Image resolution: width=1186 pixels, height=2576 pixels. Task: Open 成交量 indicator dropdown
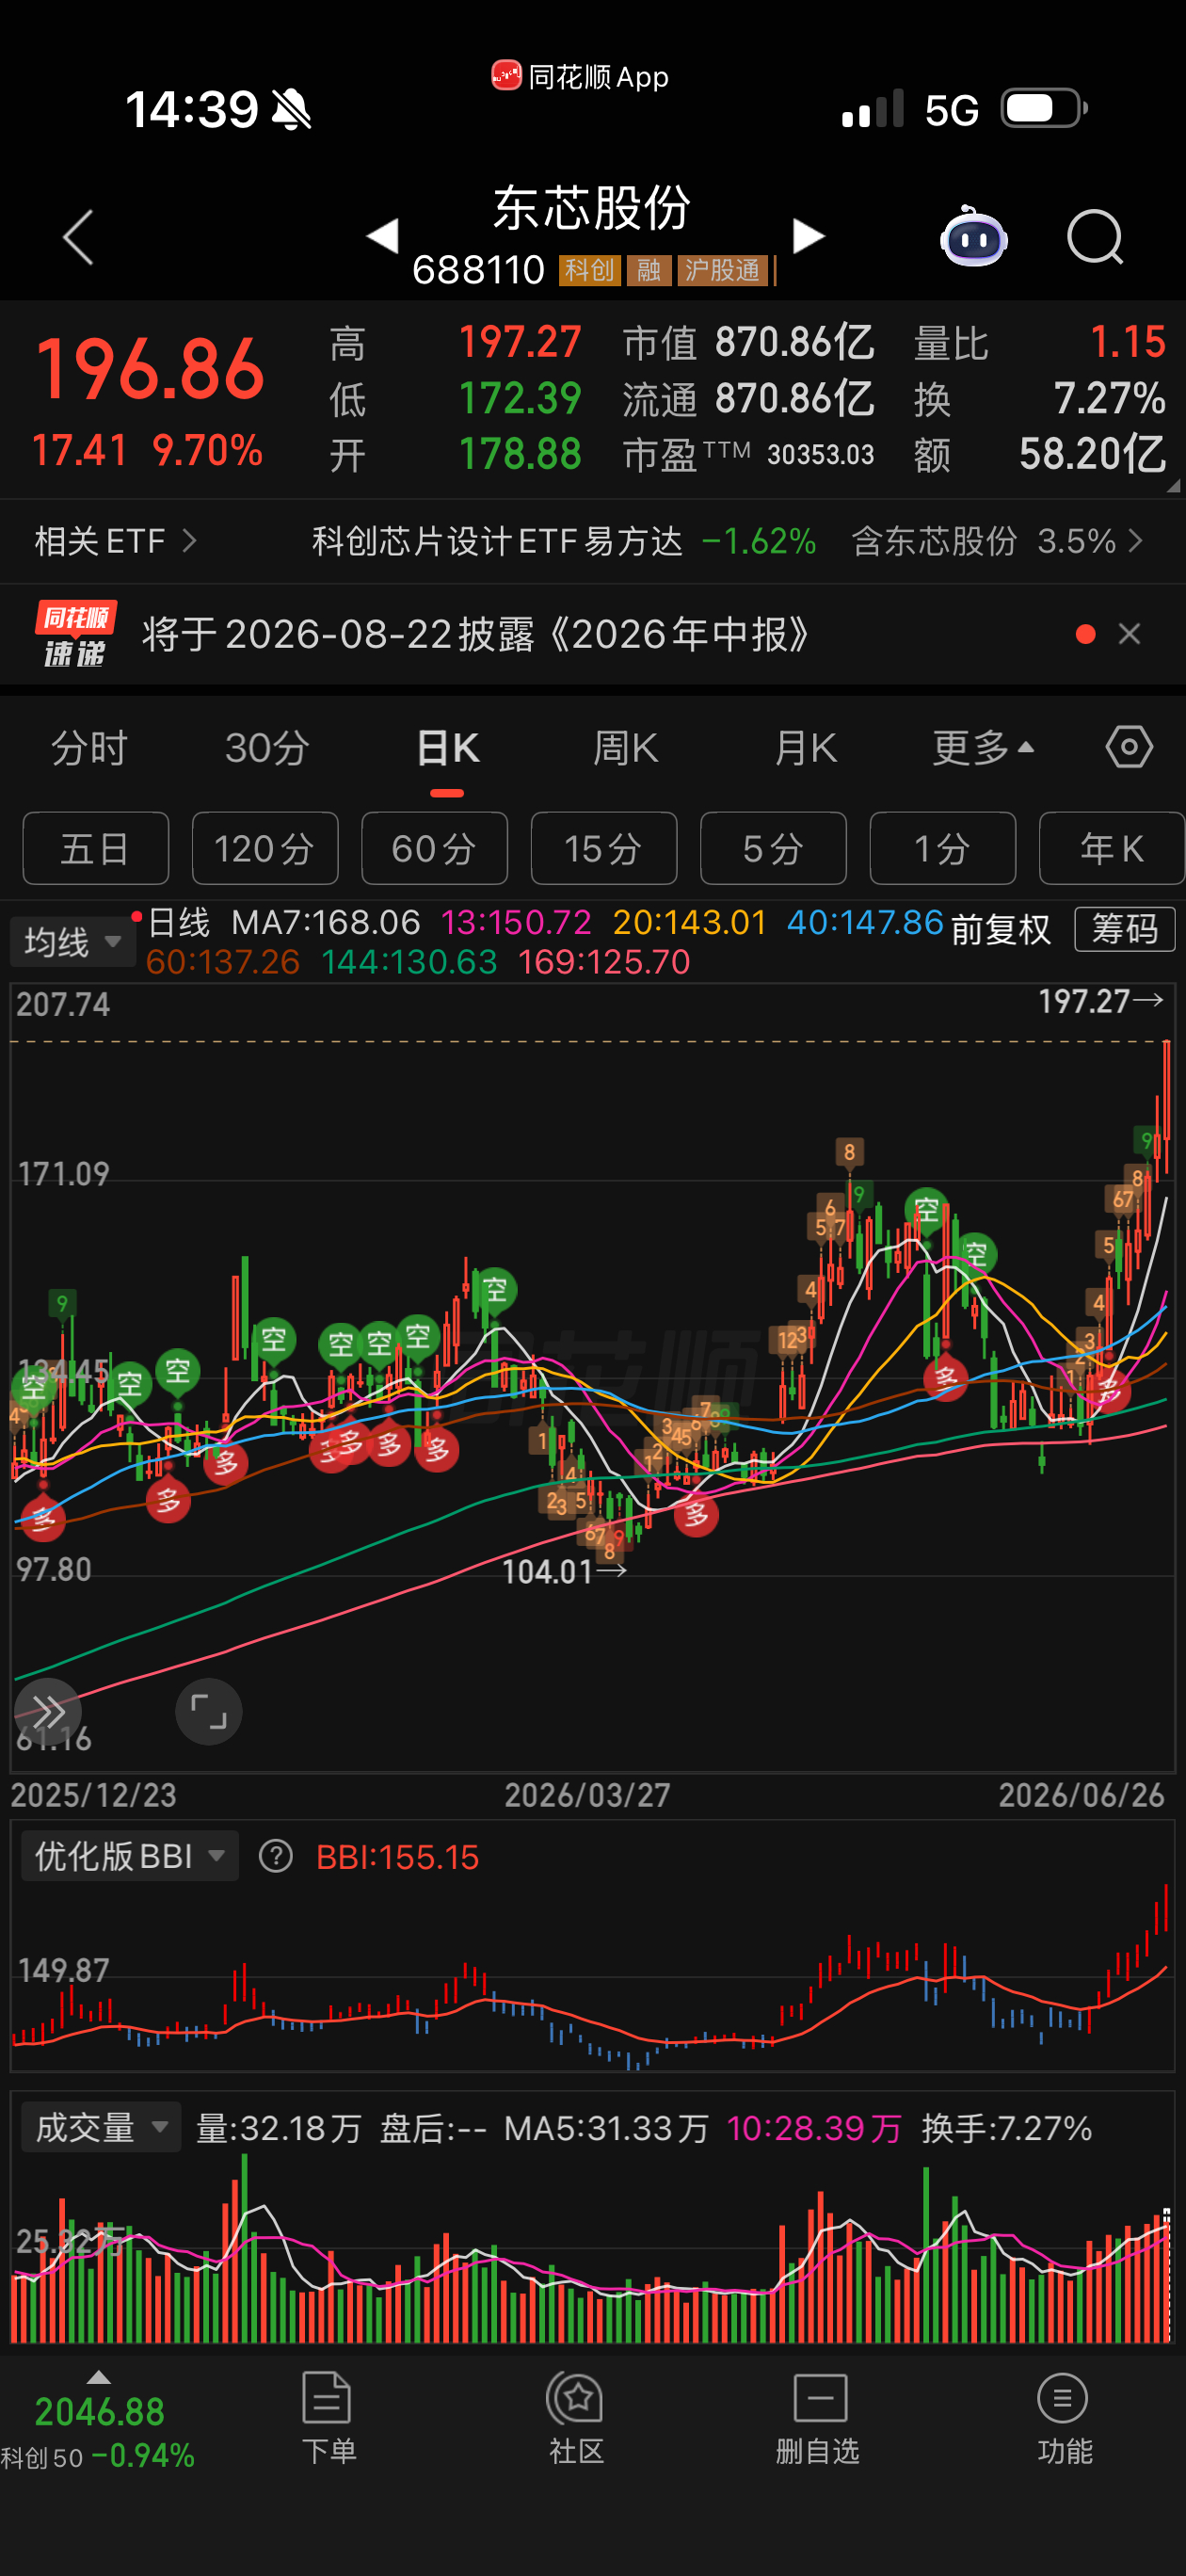point(101,2127)
